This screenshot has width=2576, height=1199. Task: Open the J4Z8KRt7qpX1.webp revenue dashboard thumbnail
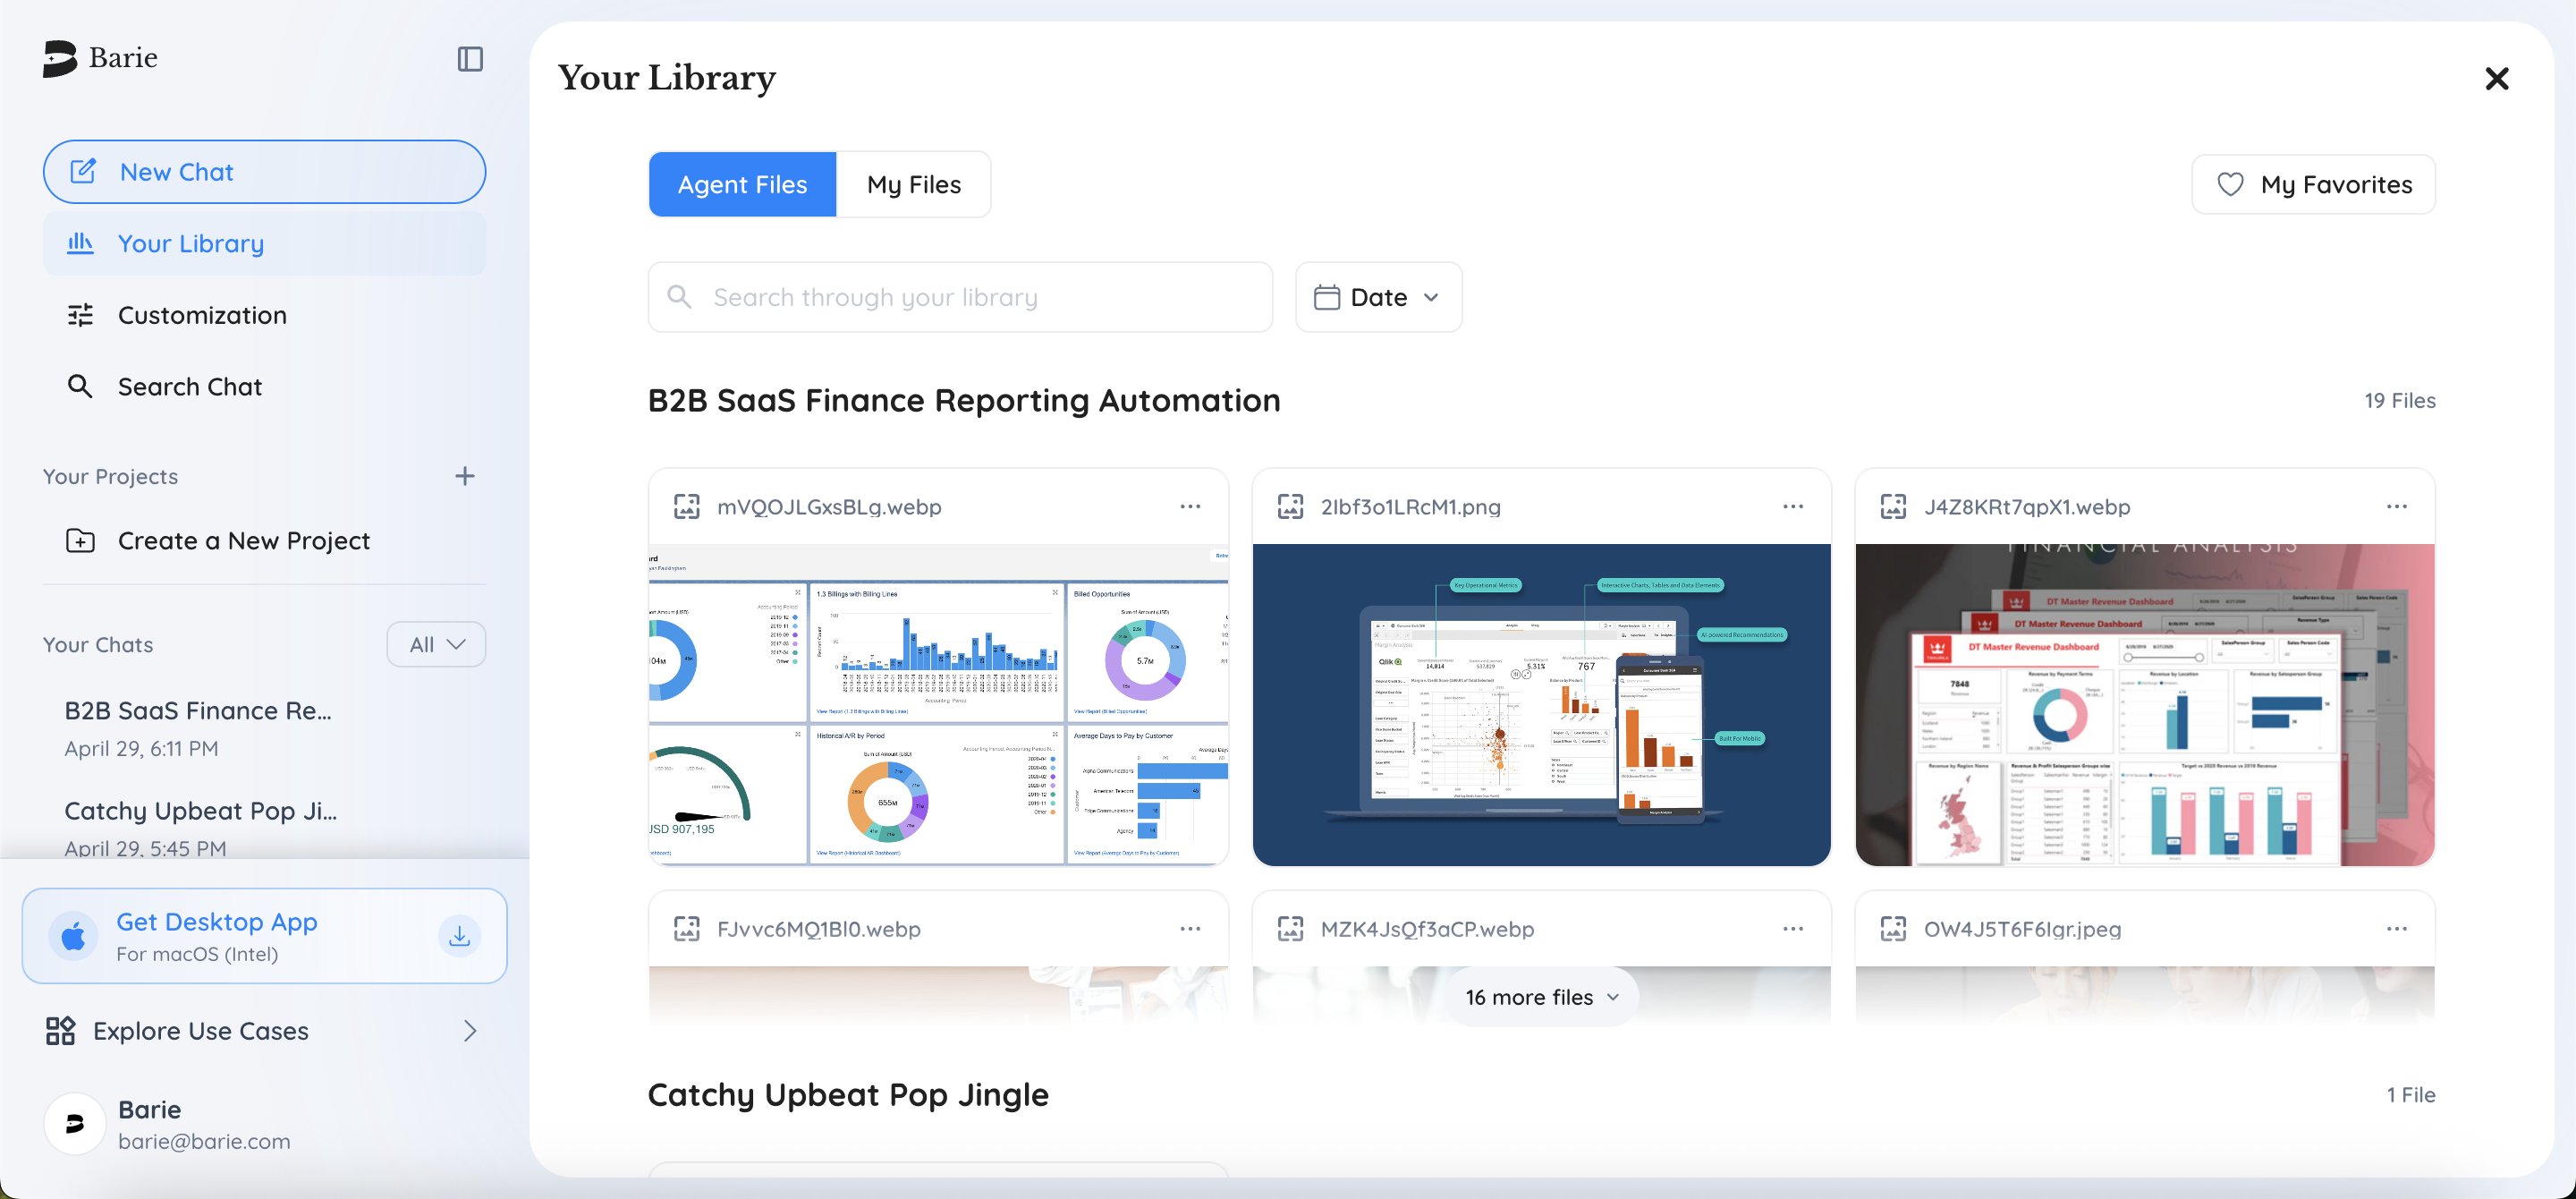pos(2145,704)
